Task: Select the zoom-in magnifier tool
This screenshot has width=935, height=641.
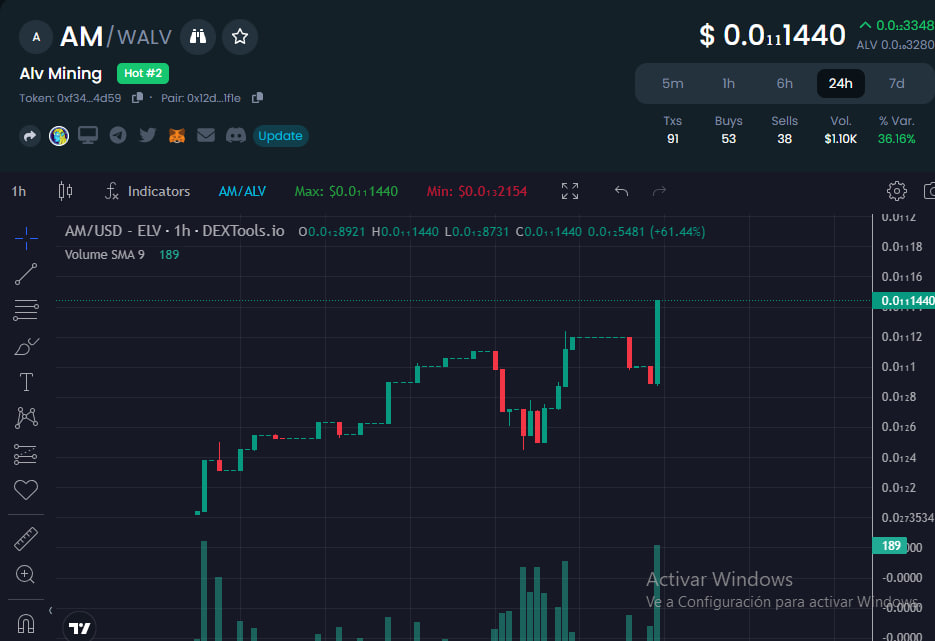Action: click(26, 574)
